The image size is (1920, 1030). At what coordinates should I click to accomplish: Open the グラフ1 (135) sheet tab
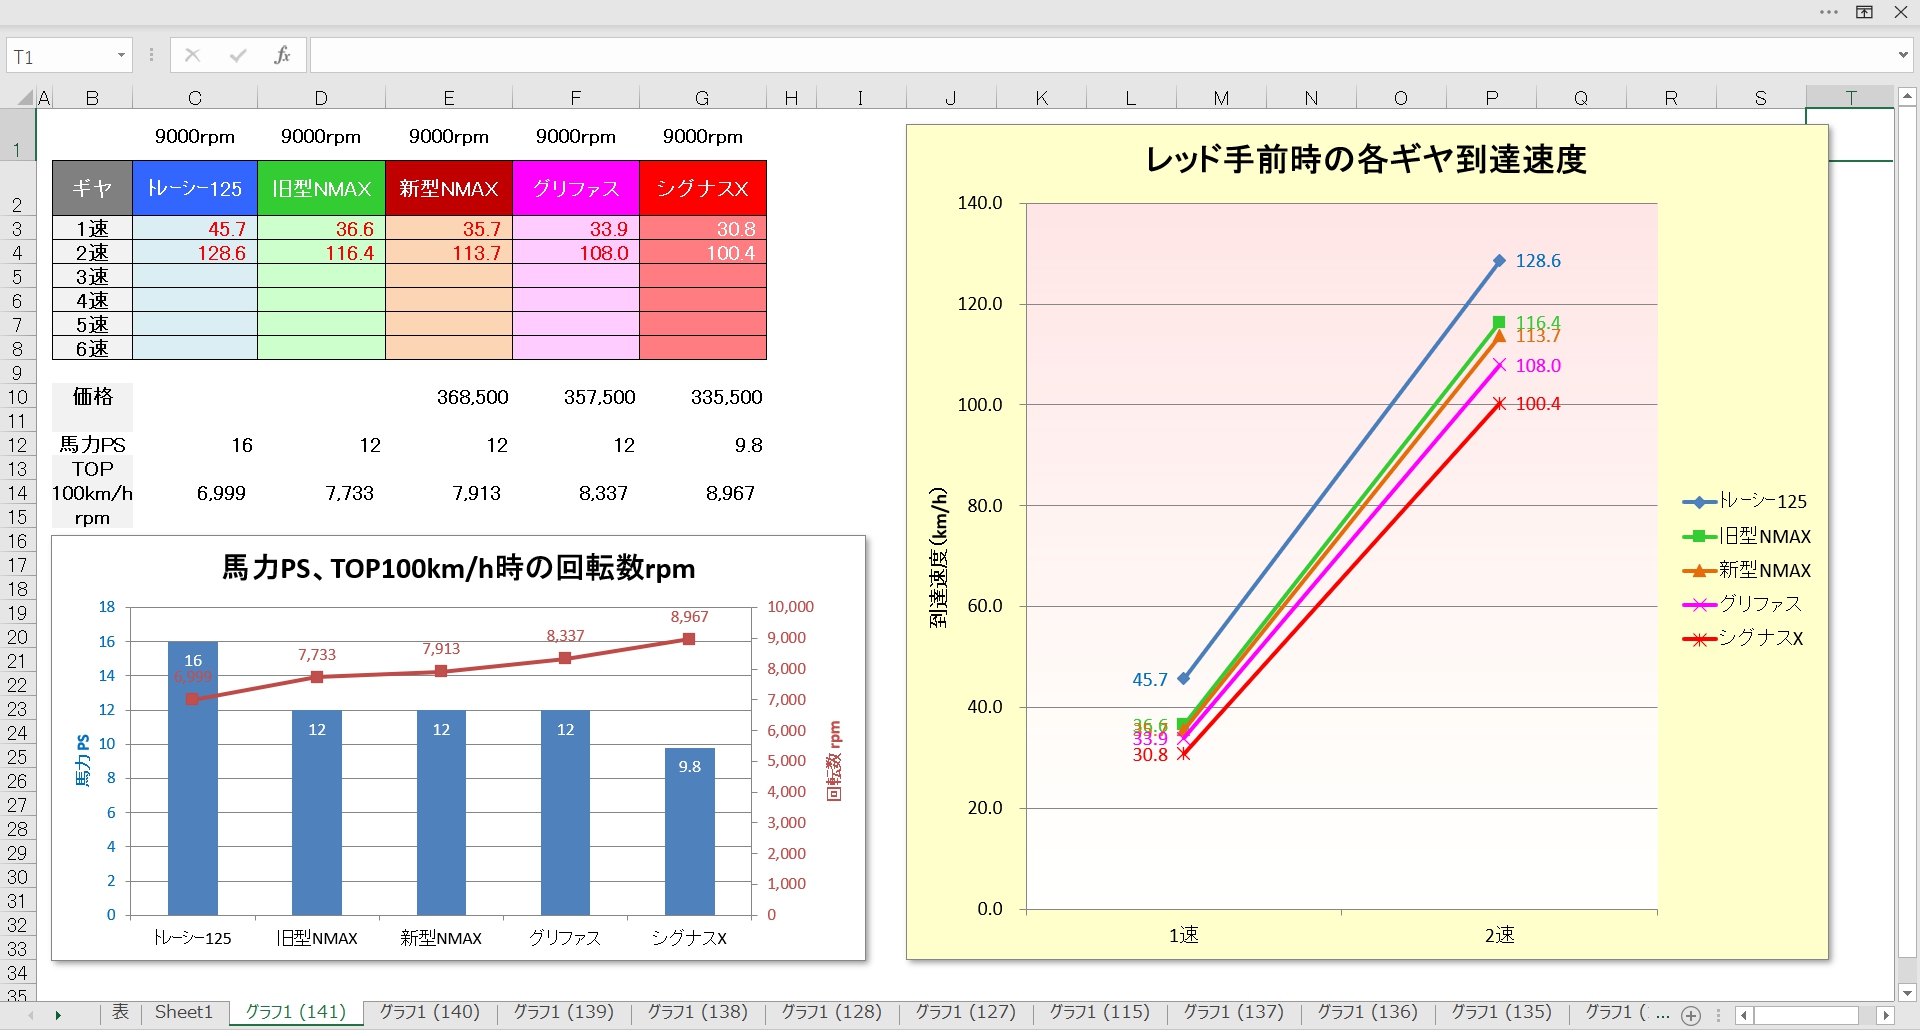(1502, 1012)
